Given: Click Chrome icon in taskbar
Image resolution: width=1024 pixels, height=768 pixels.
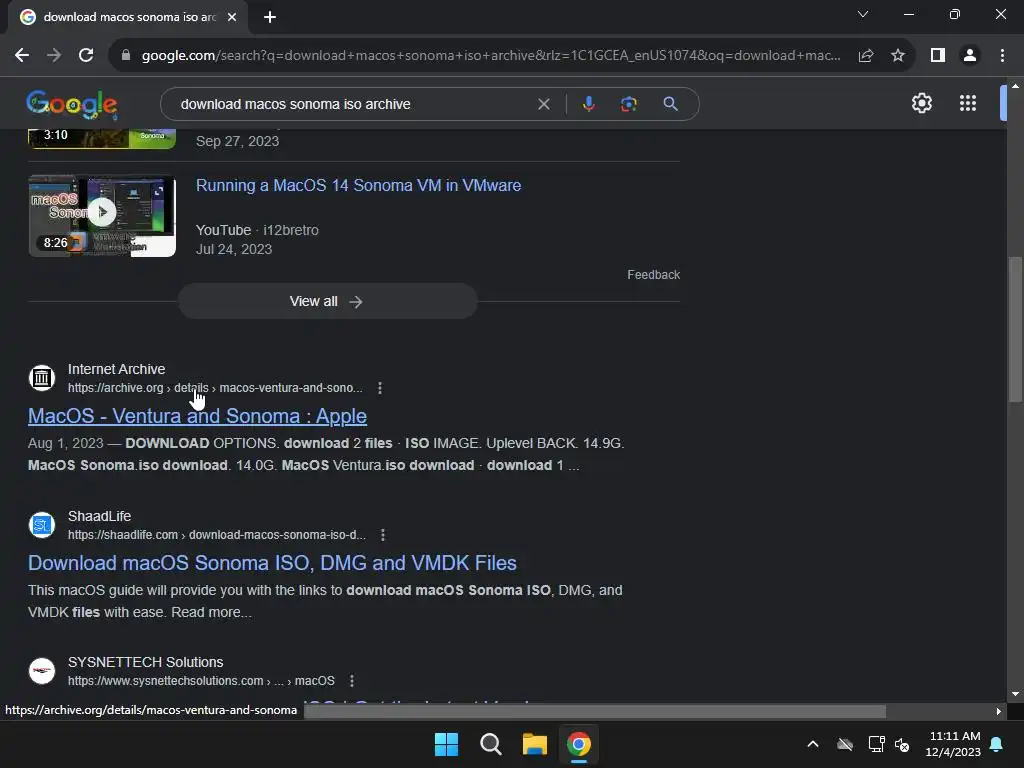Looking at the screenshot, I should tap(579, 744).
